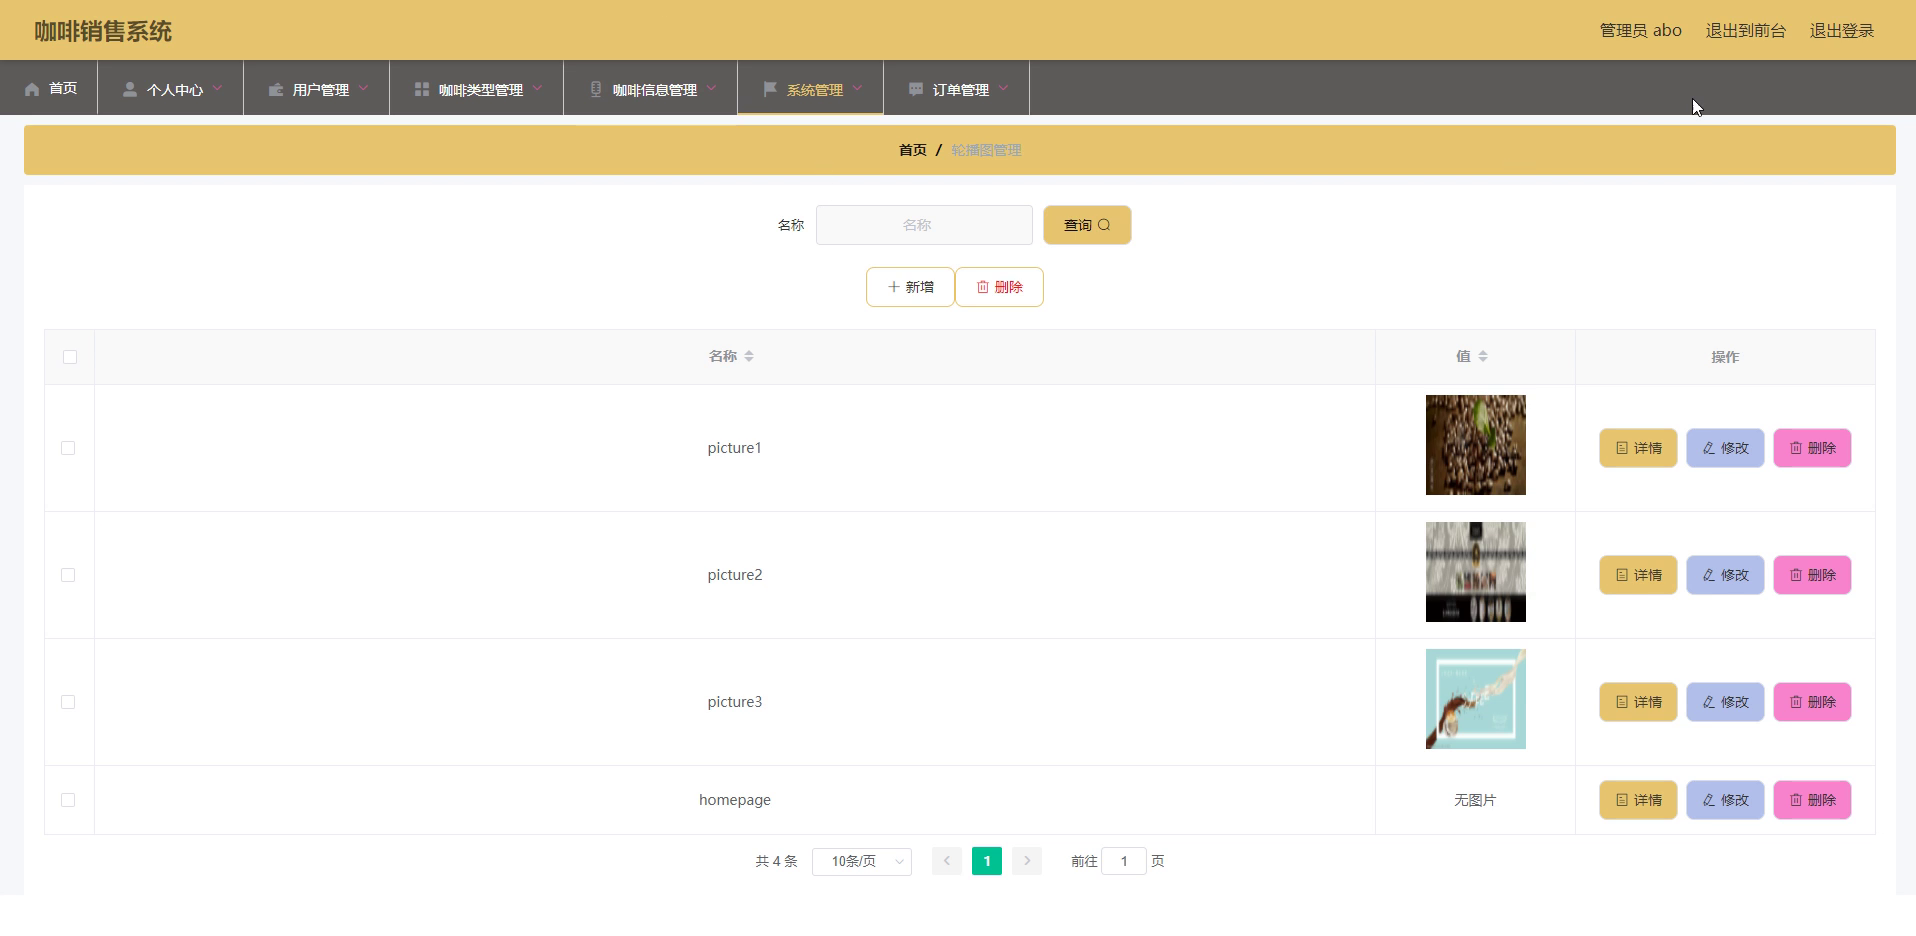This screenshot has width=1916, height=936.
Task: Expand the 咖啡信息管理 menu chevron
Action: click(x=711, y=88)
